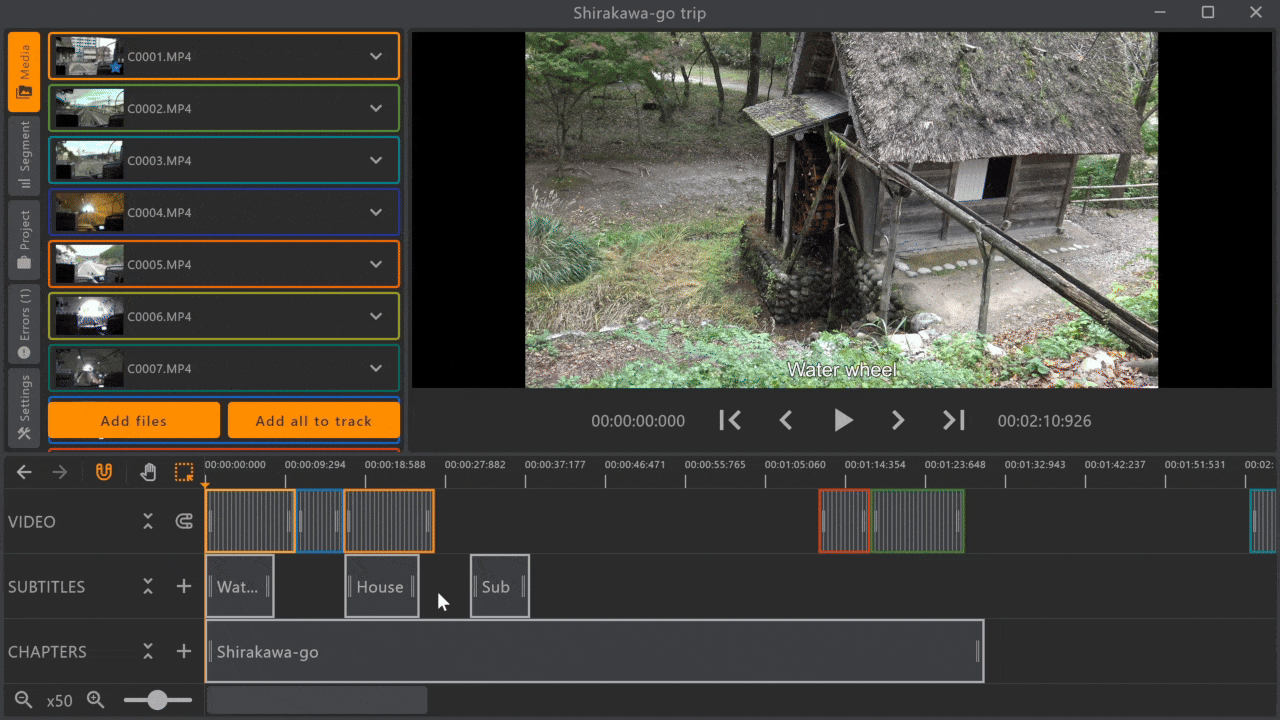The image size is (1280, 720).
Task: Click the undo back arrow
Action: point(25,472)
